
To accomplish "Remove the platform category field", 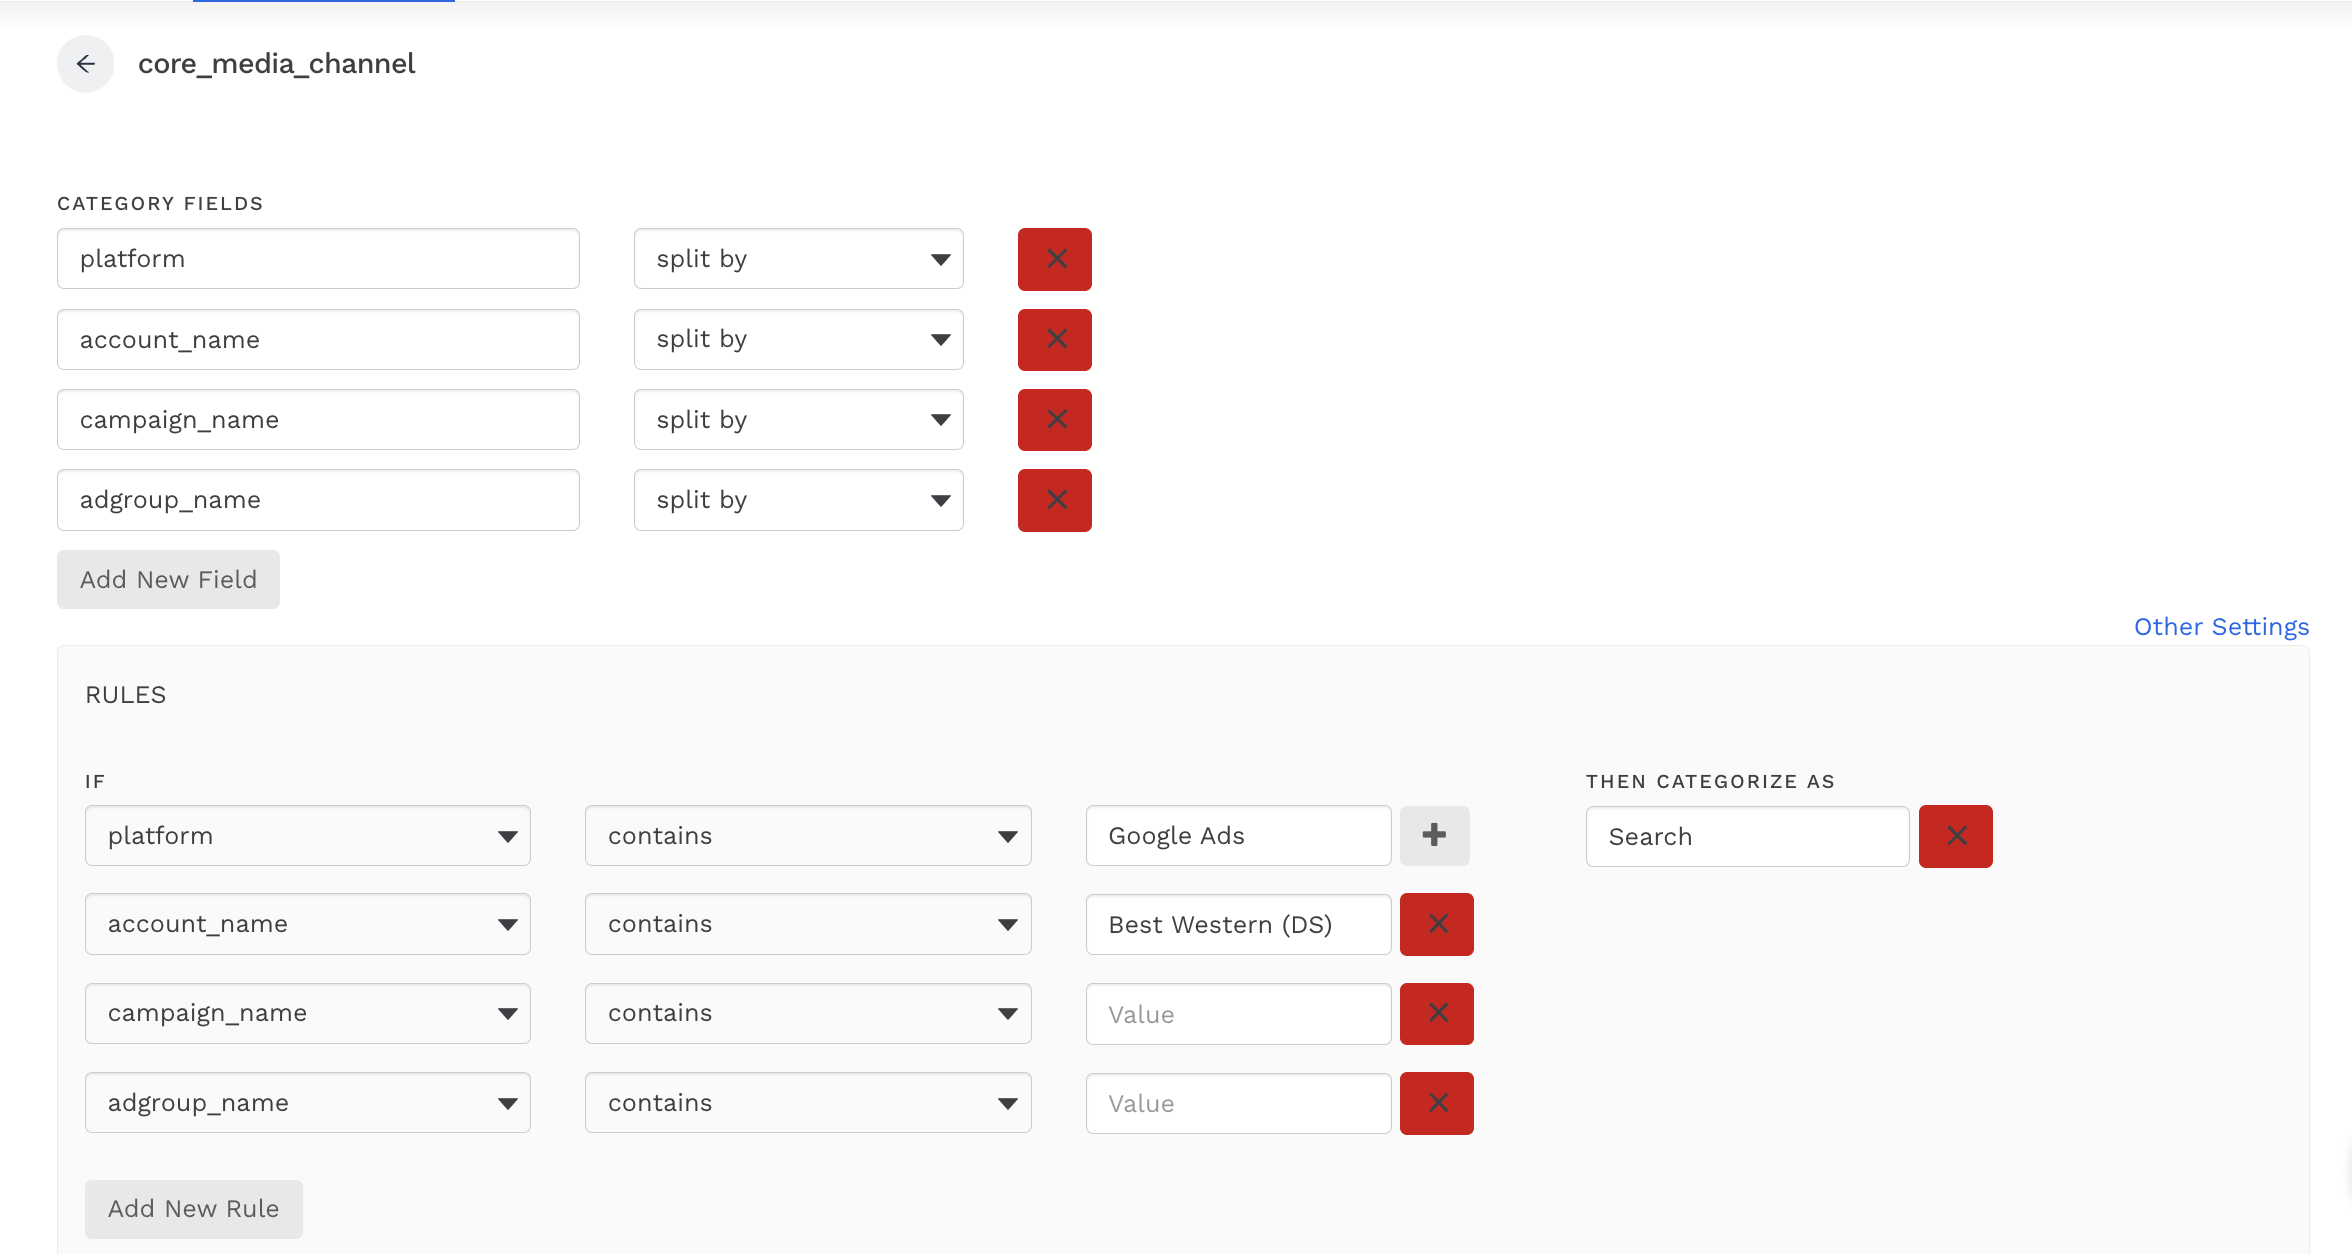I will [x=1054, y=259].
